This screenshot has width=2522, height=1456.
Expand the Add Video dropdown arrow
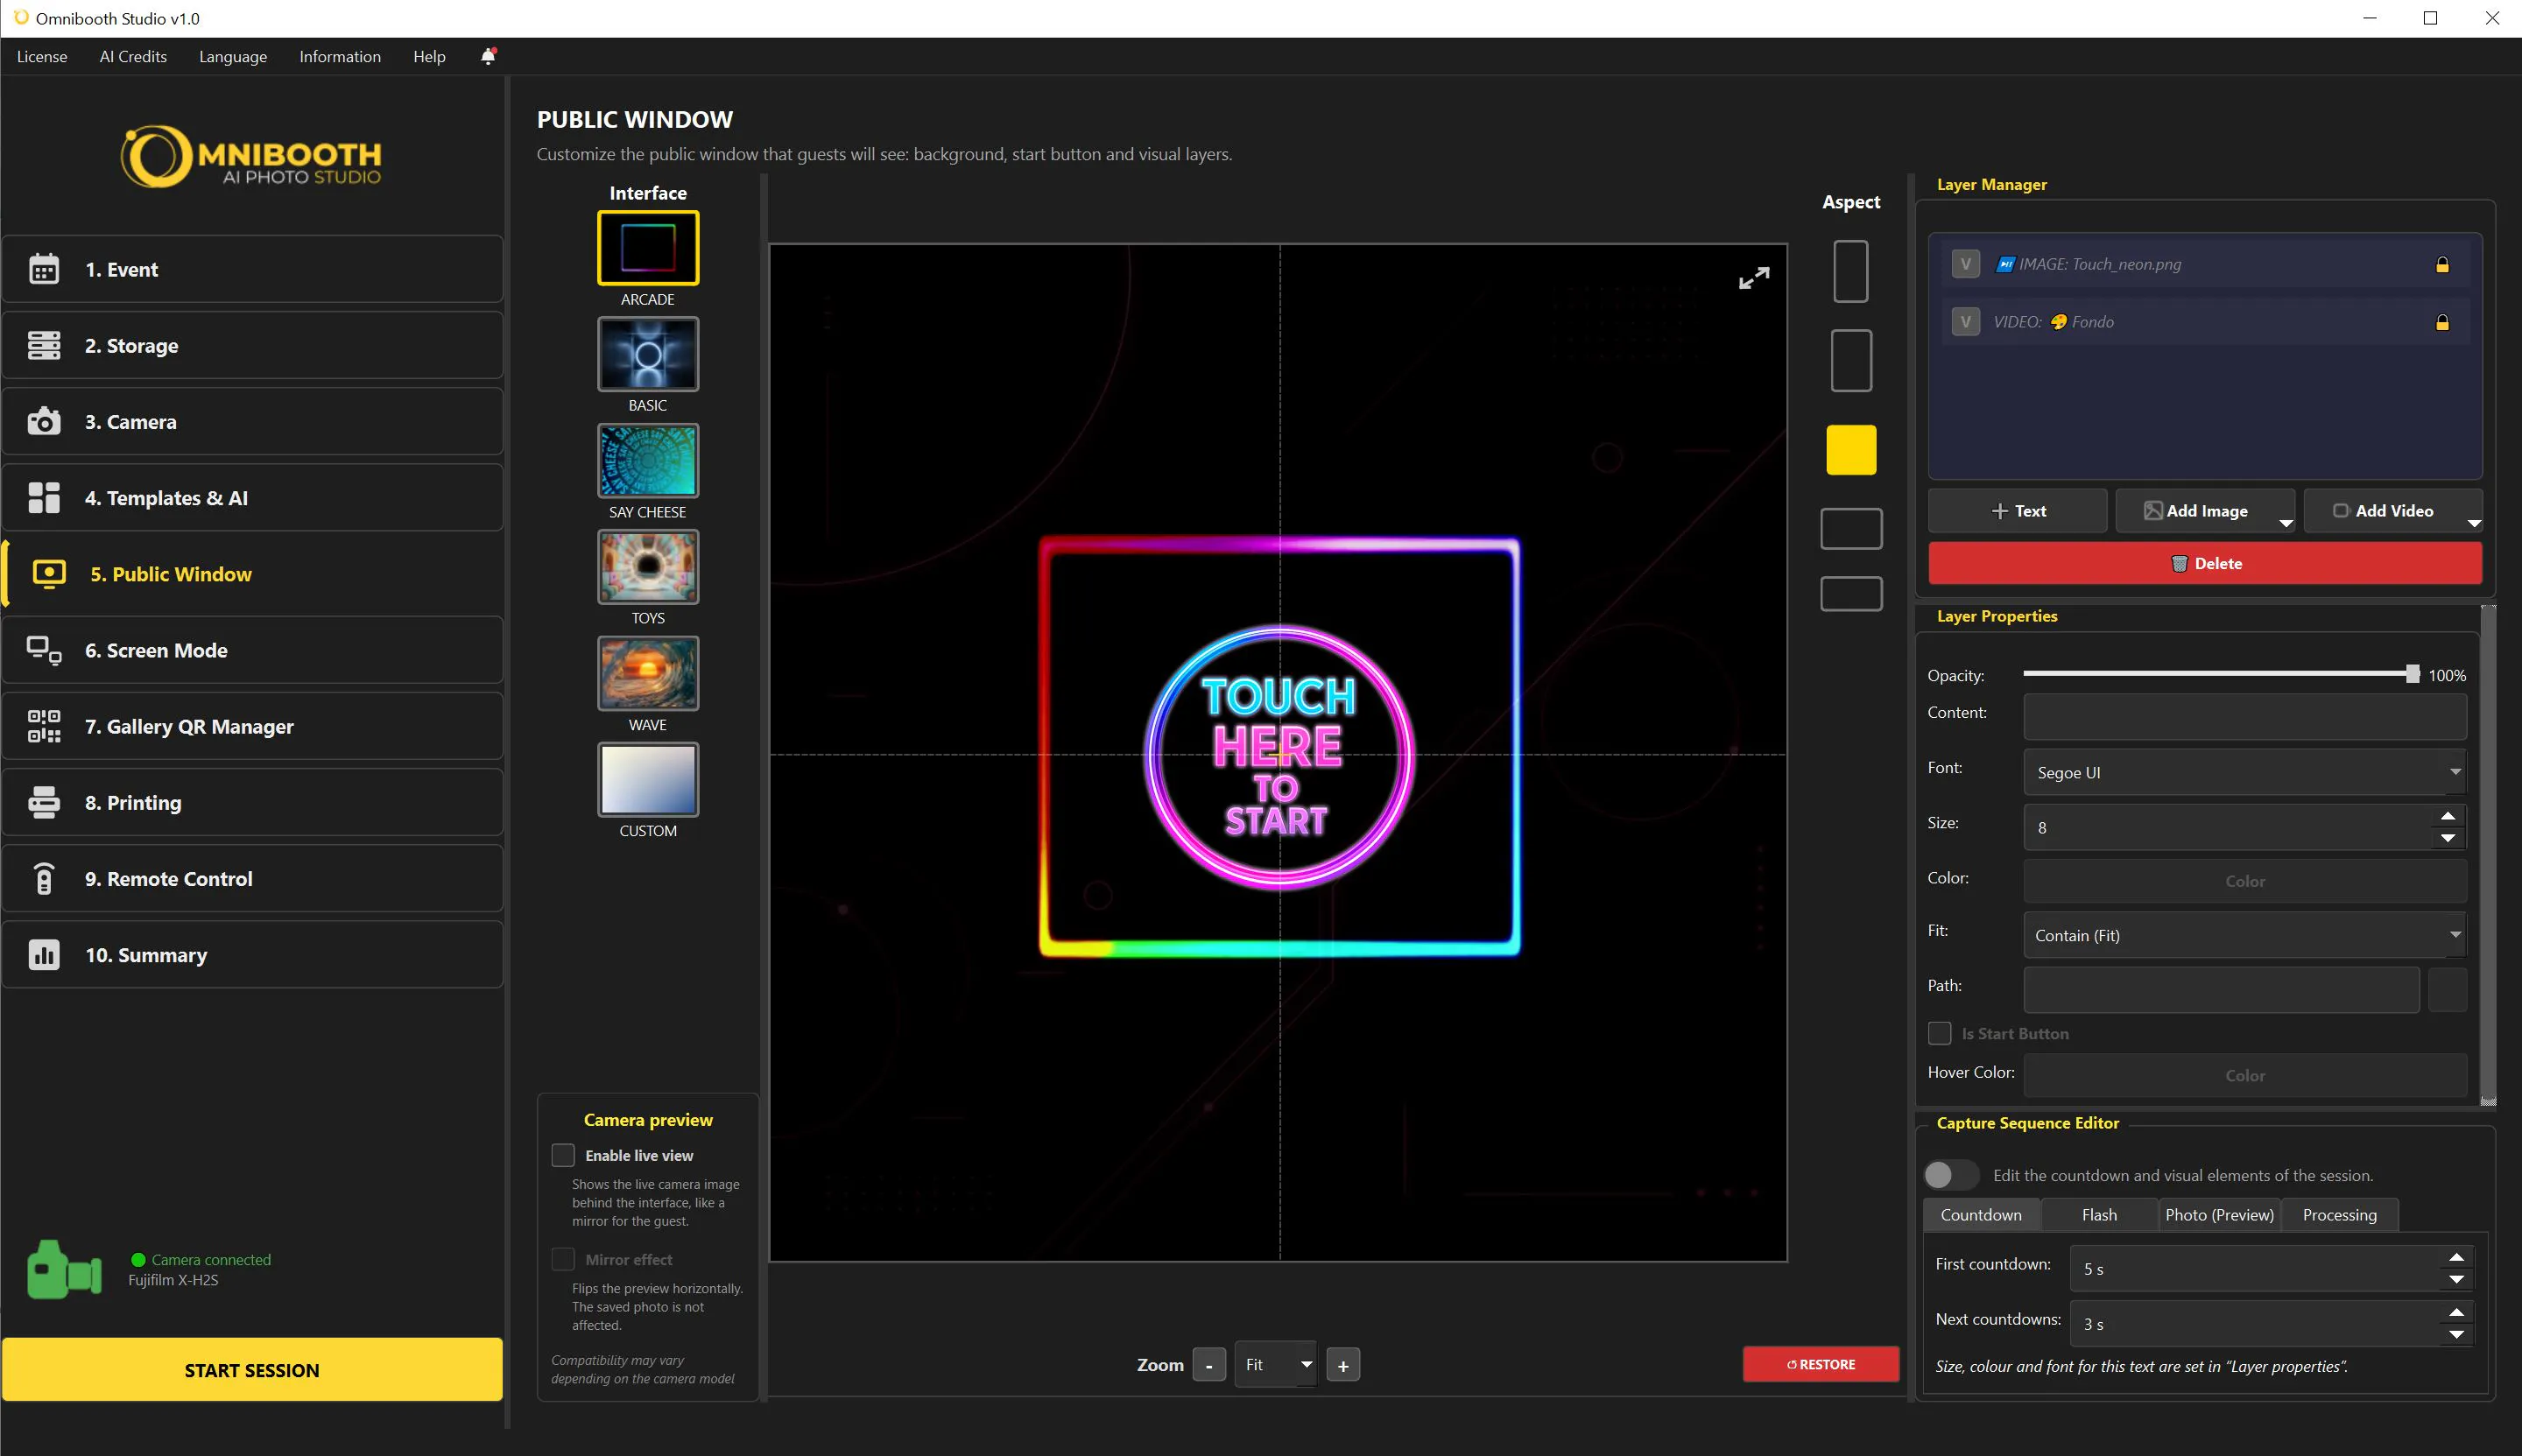tap(2473, 523)
